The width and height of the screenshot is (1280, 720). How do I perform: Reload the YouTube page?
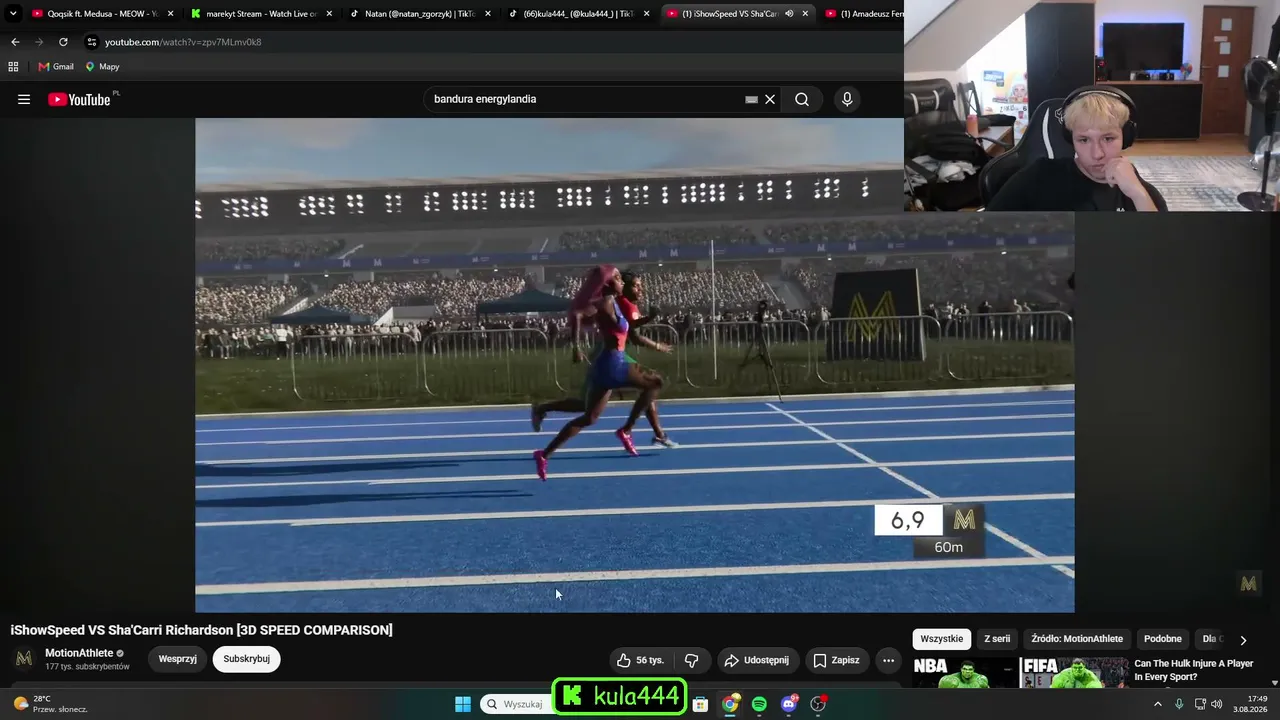[x=63, y=42]
